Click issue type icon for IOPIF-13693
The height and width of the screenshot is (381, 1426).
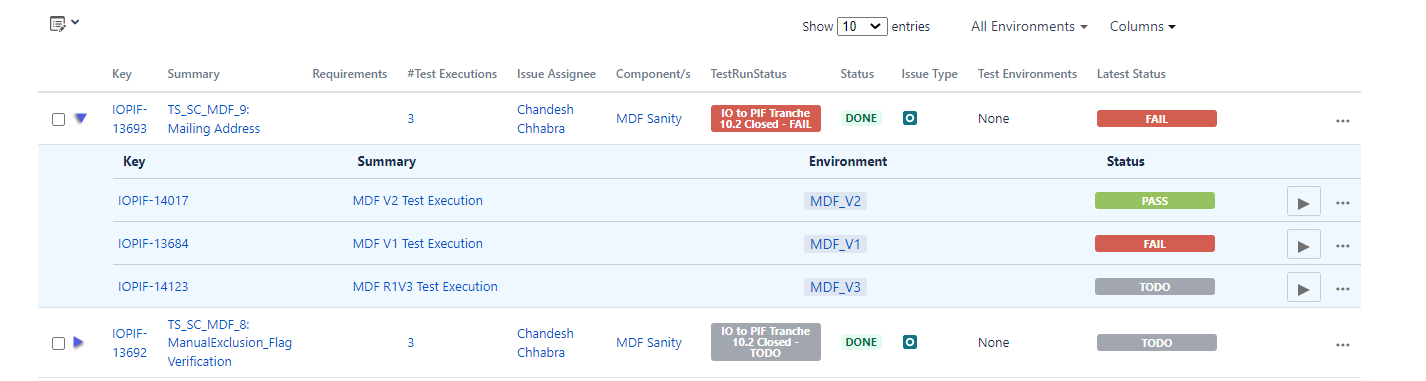(x=910, y=118)
